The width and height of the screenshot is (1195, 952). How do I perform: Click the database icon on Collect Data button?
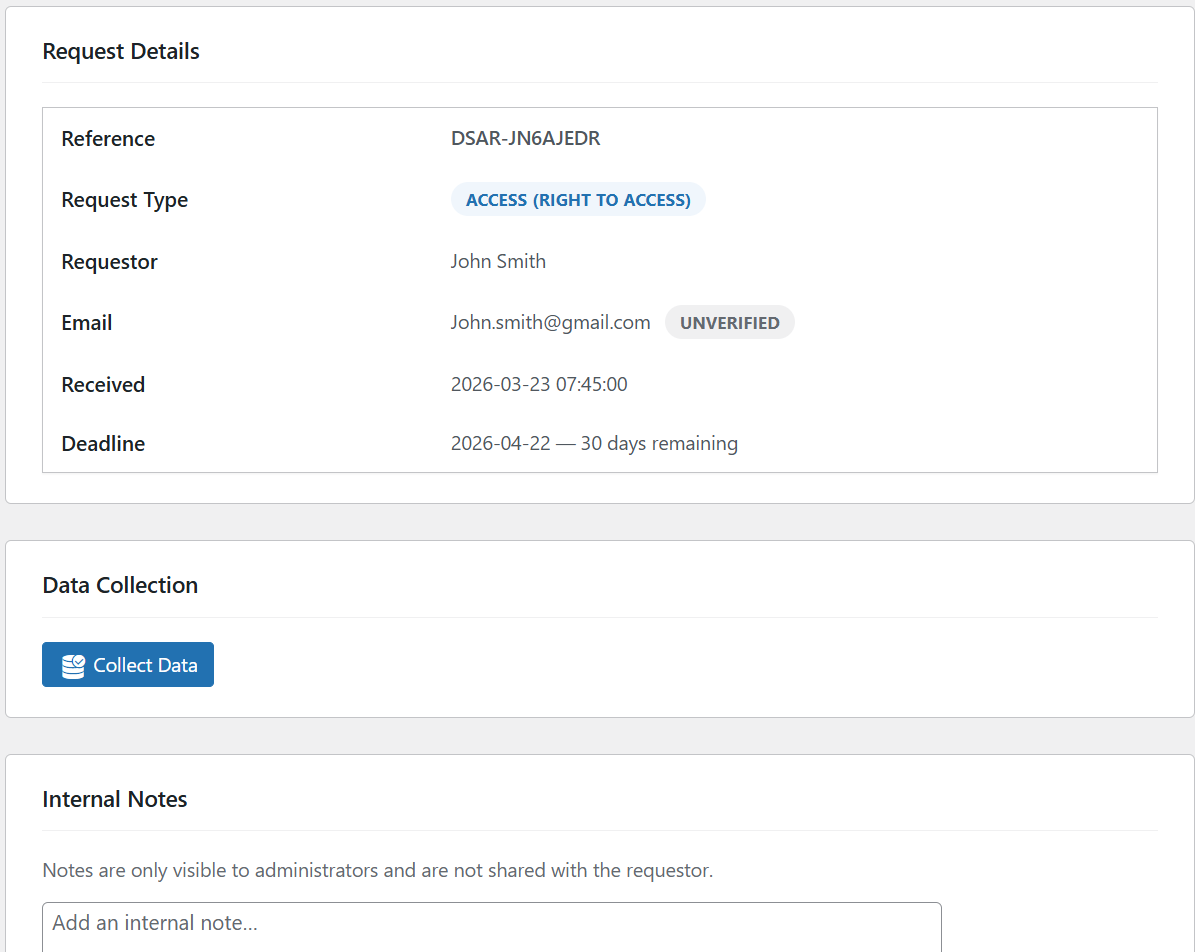coord(73,666)
